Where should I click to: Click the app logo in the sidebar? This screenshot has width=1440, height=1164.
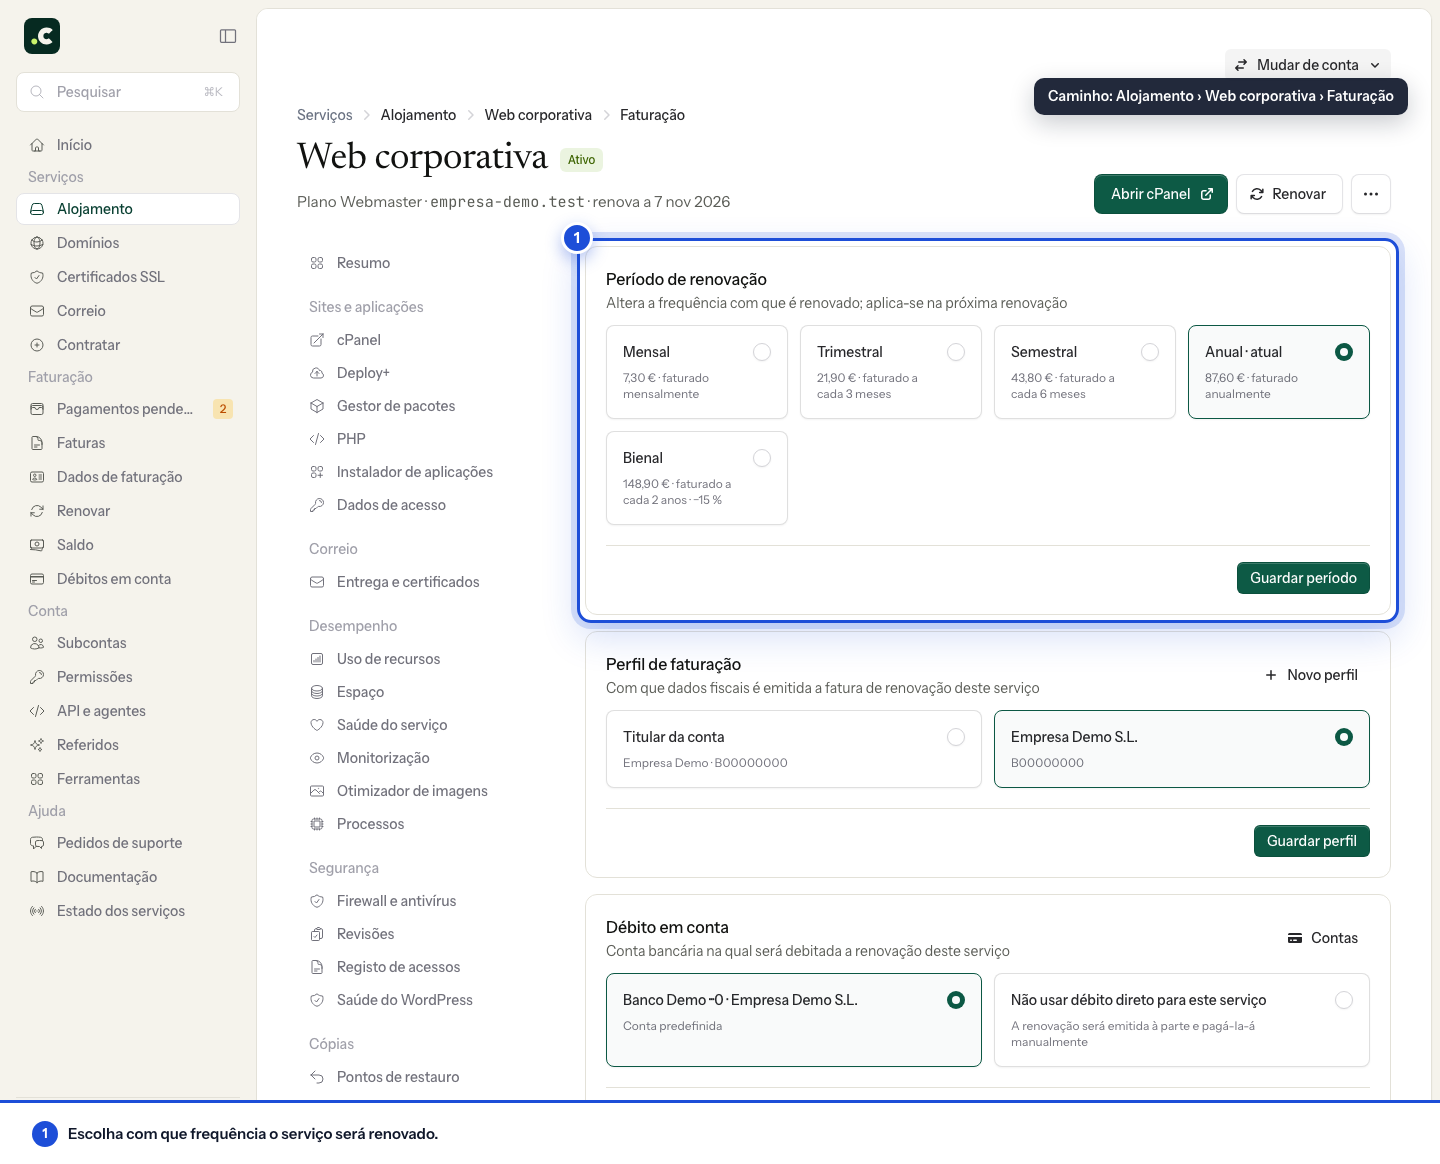pos(42,36)
